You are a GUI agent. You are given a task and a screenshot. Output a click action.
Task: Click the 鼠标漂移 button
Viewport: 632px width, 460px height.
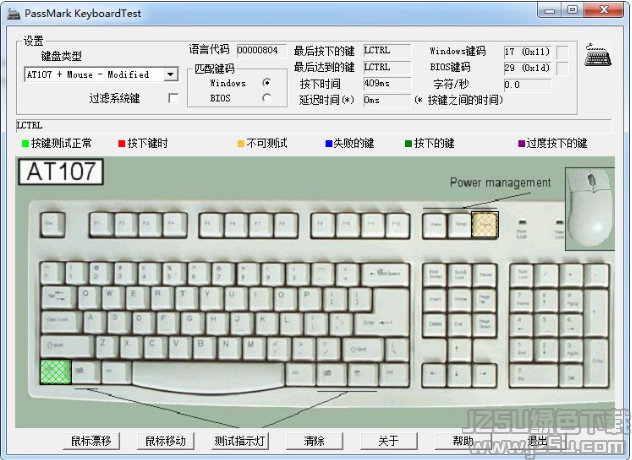[91, 441]
